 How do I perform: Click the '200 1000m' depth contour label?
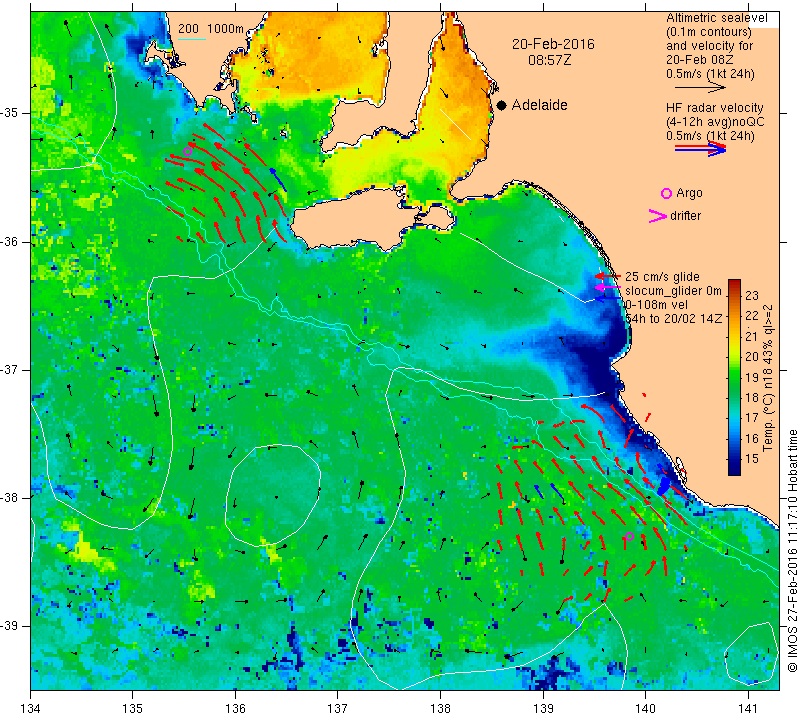[x=211, y=29]
